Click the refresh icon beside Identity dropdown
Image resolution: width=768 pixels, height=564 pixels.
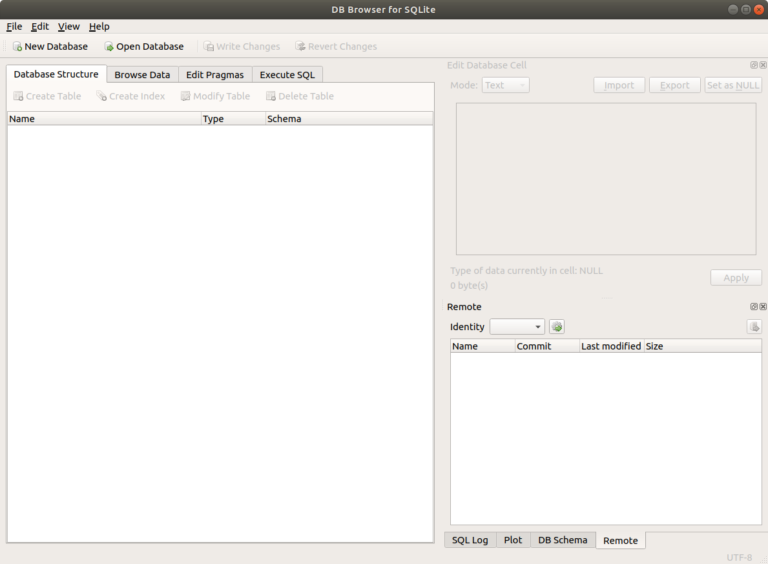[x=557, y=327]
